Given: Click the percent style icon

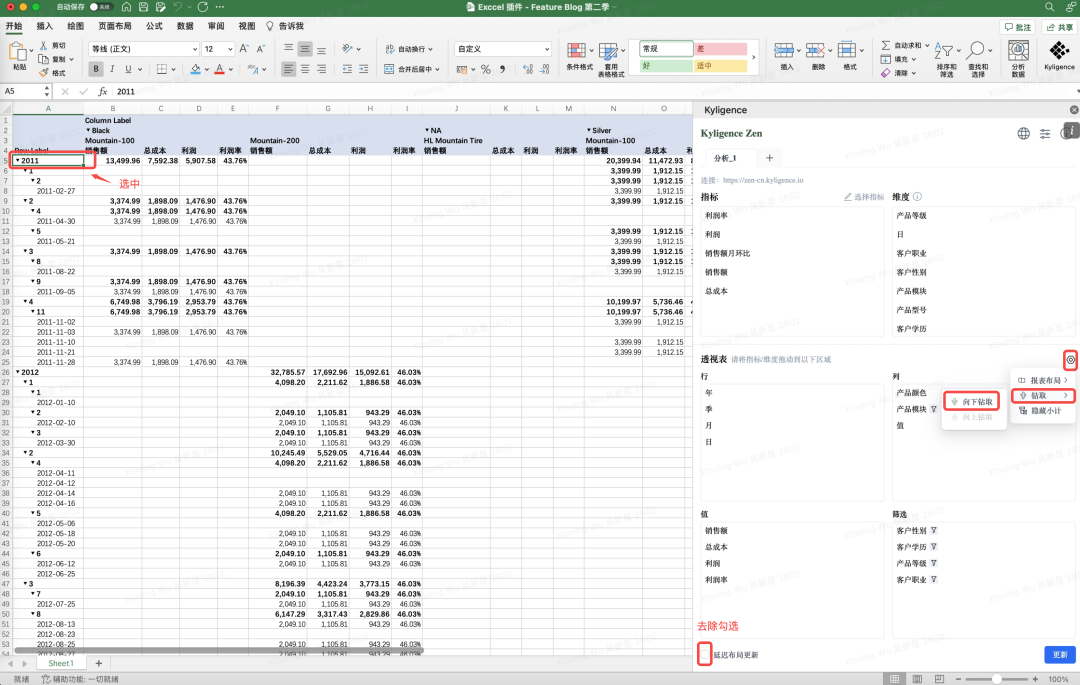Looking at the screenshot, I should [486, 69].
